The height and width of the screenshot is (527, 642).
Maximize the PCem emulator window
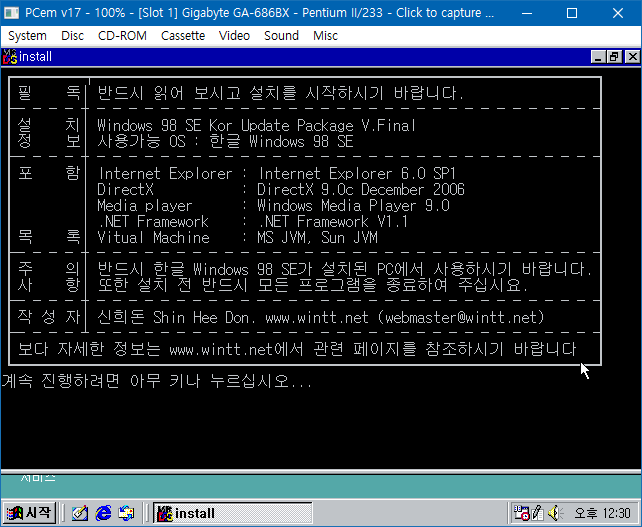(572, 13)
